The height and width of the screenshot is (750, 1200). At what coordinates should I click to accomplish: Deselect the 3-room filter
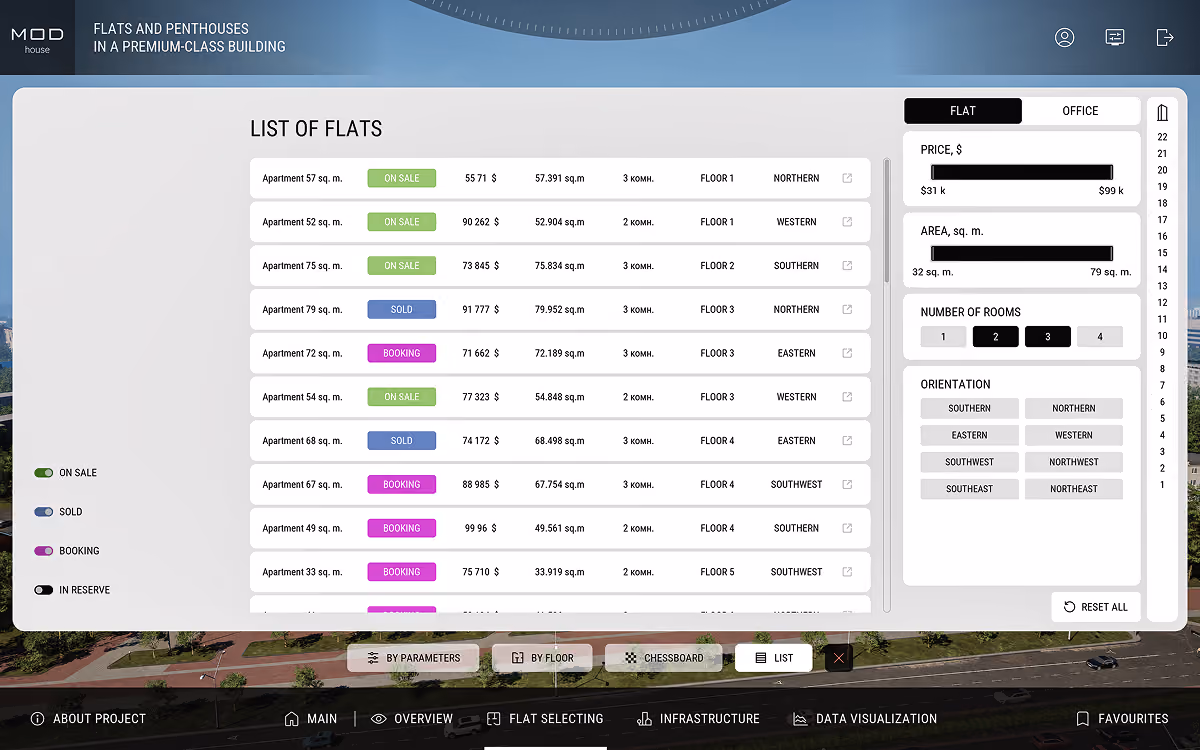click(1048, 337)
